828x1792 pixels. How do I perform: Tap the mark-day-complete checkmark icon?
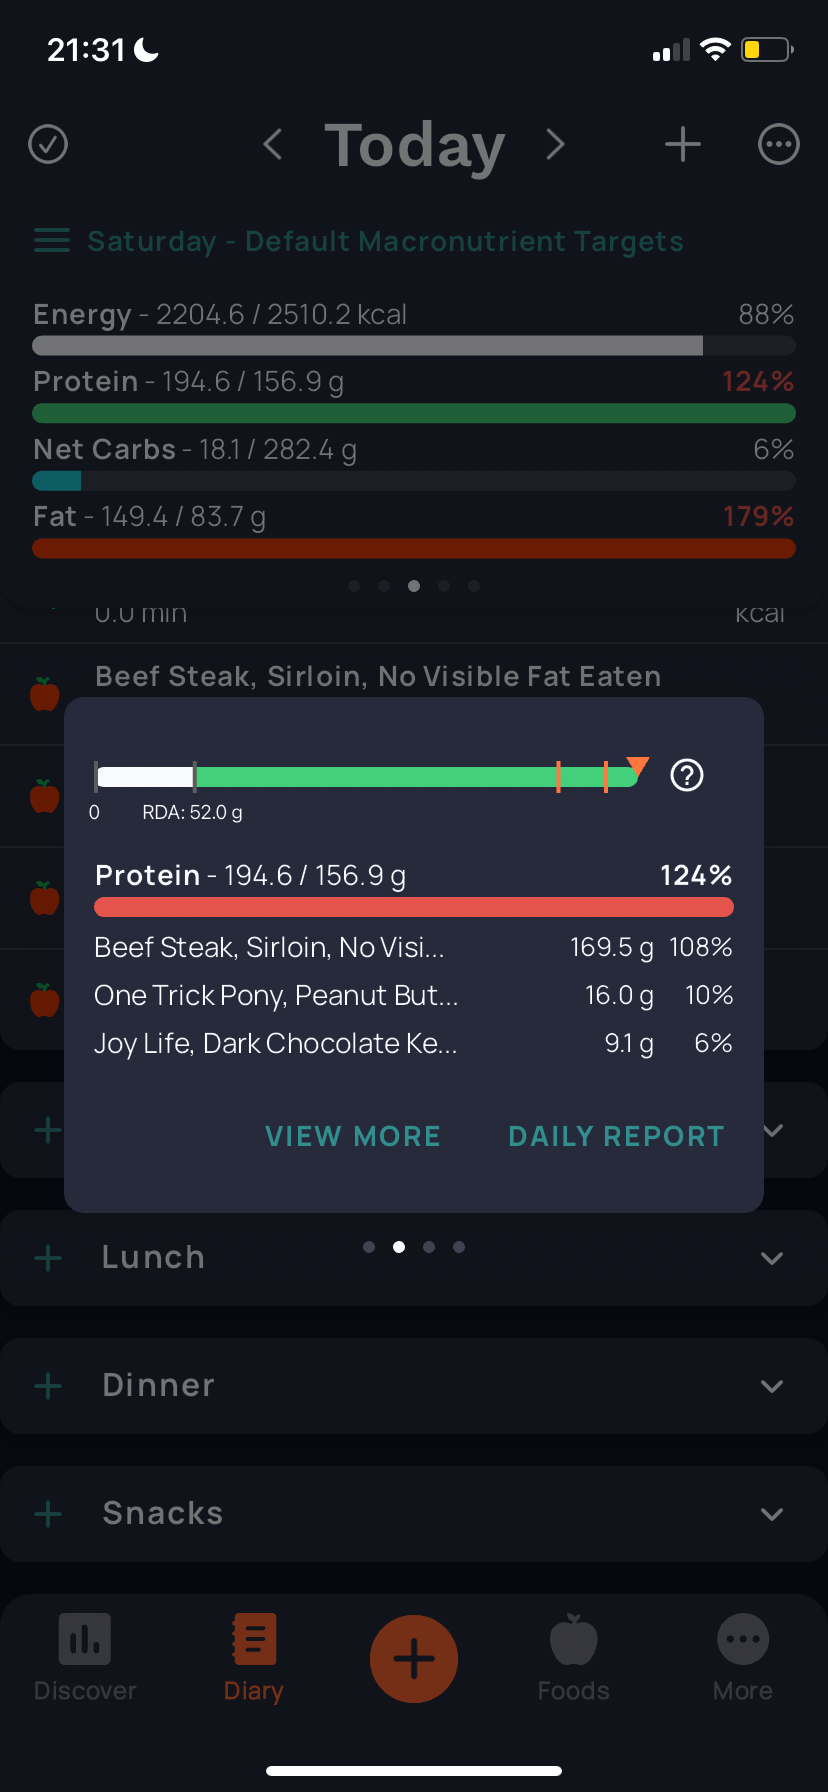[48, 144]
